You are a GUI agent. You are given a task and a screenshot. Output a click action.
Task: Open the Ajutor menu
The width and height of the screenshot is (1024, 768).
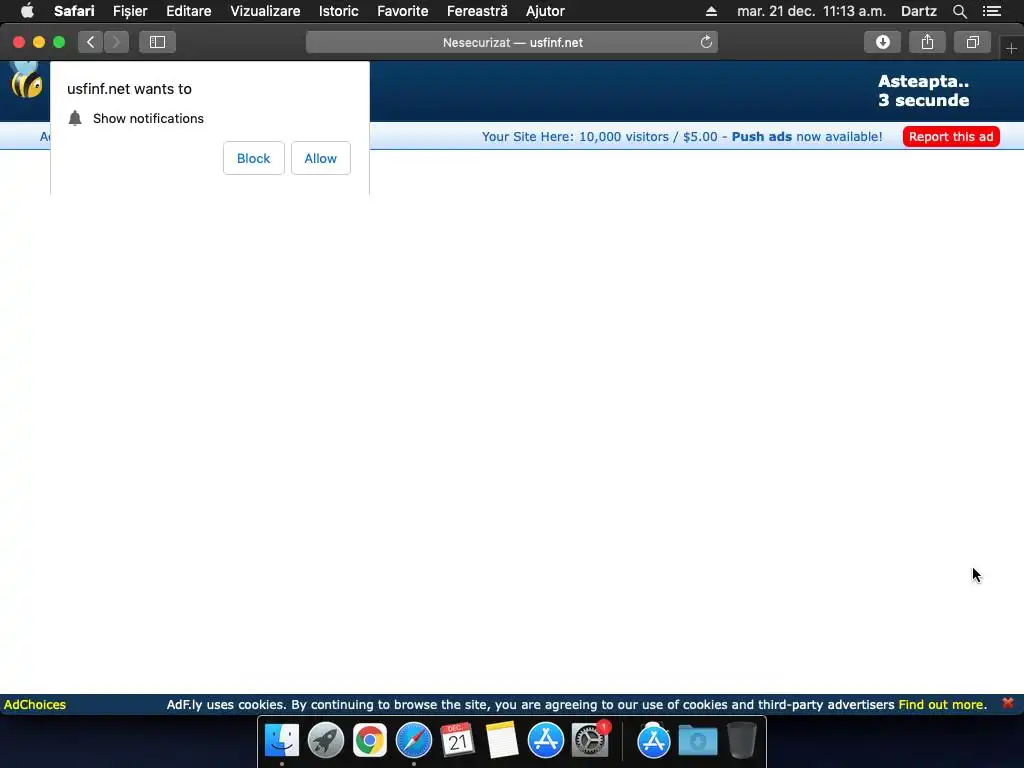click(x=545, y=11)
